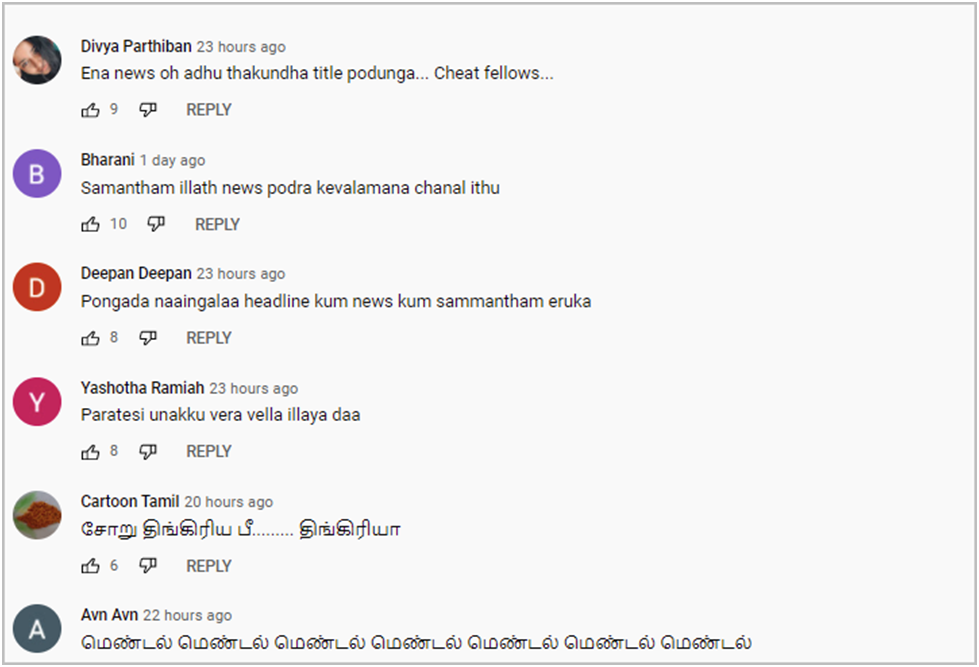This screenshot has height=667, width=979.
Task: Reply to Divya Parthiban's comment
Action: pos(209,110)
